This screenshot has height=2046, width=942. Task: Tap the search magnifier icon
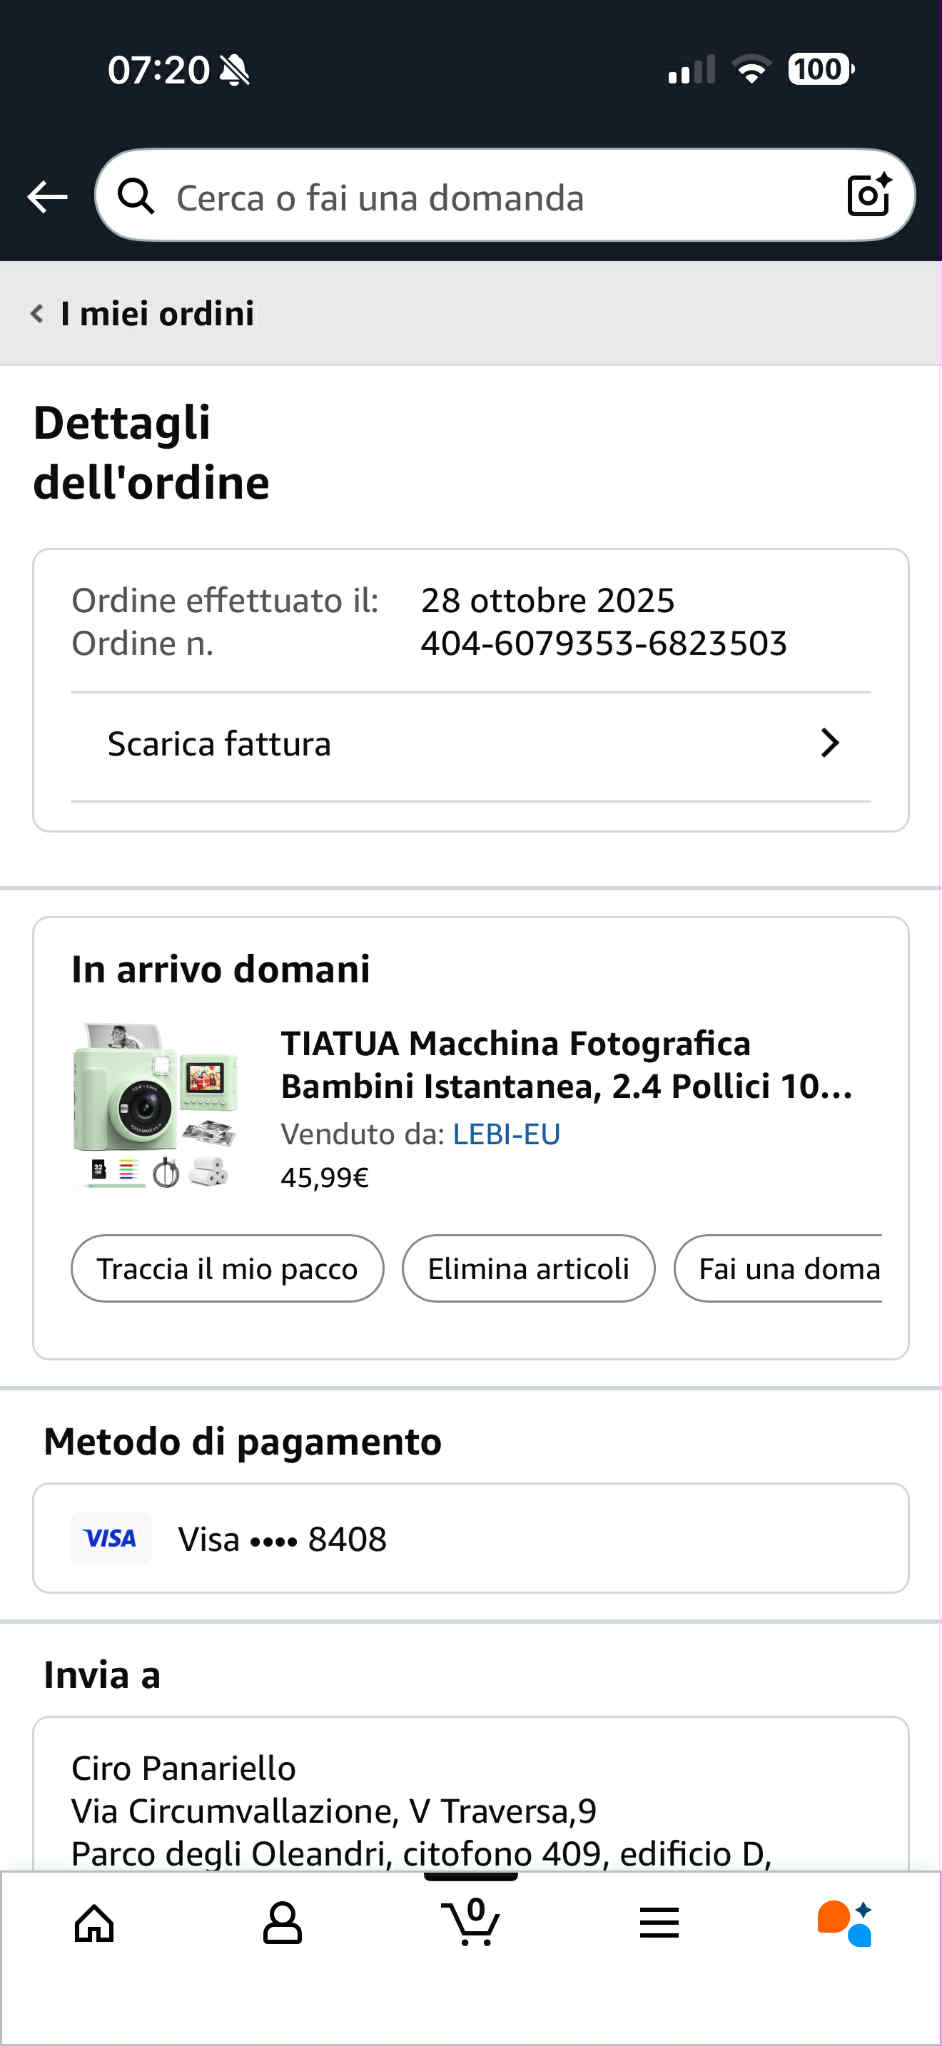click(x=136, y=197)
